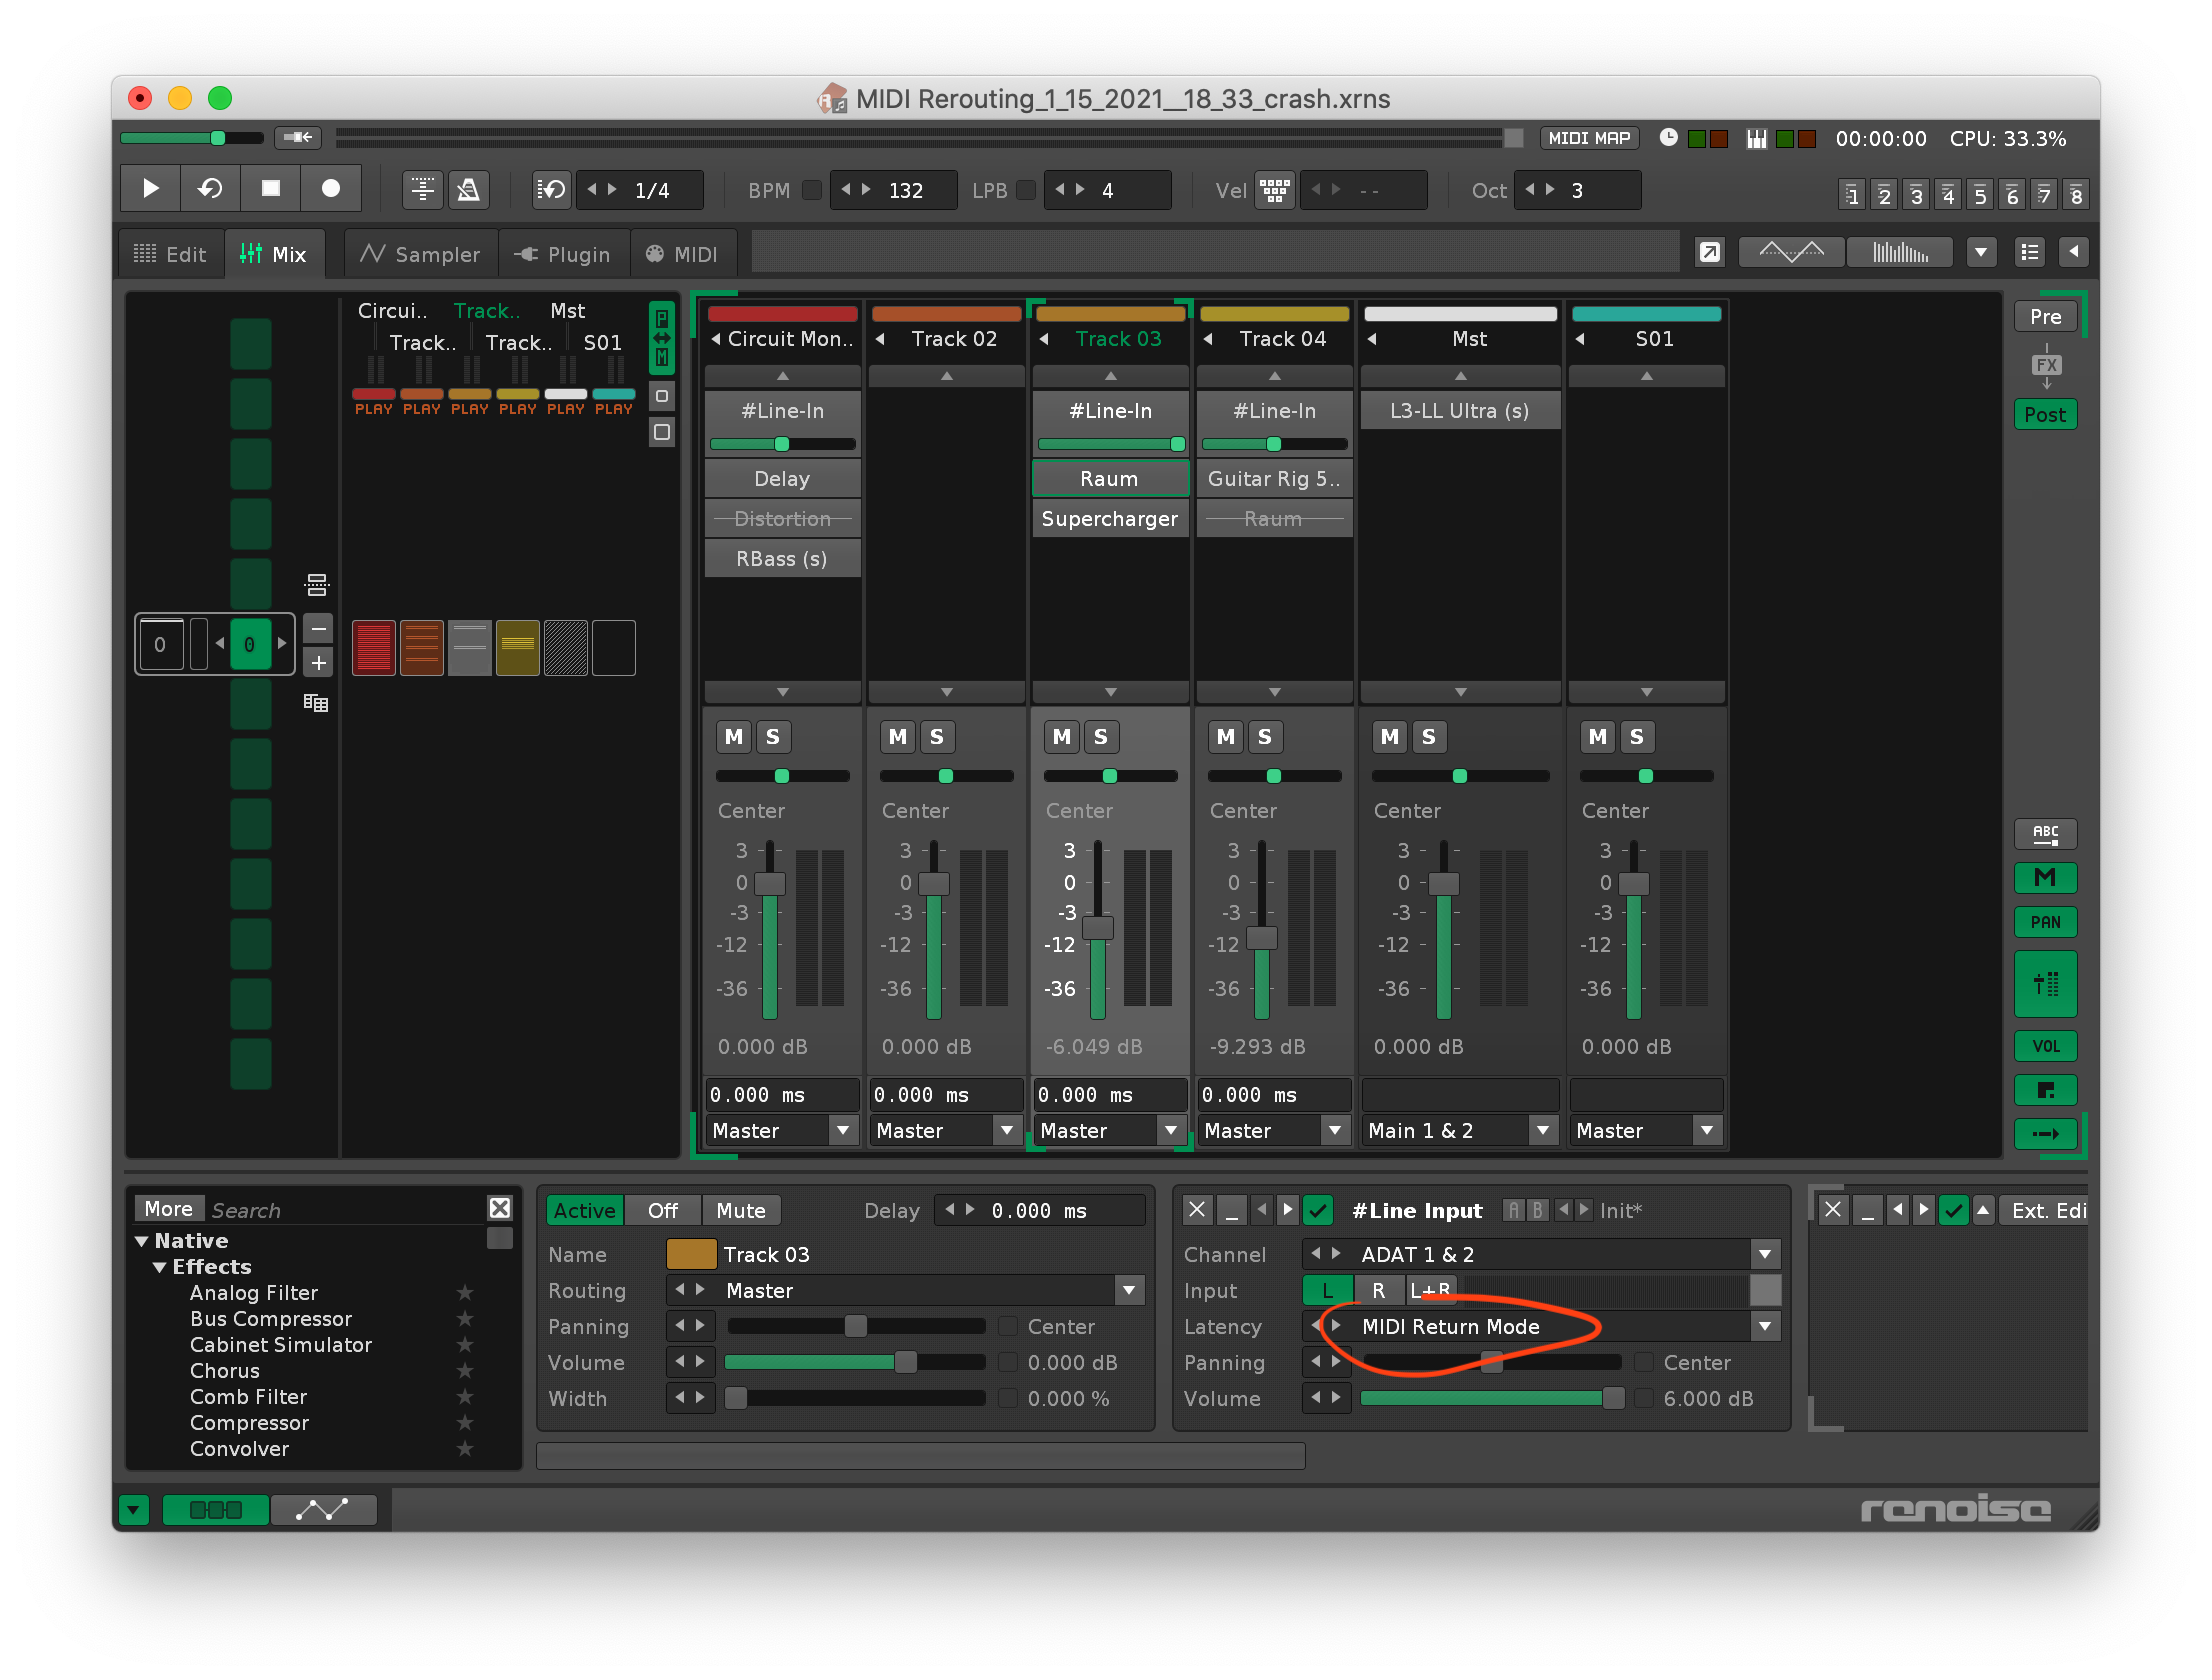Mute Track 02 in the mixer
The height and width of the screenshot is (1680, 2212).
(x=897, y=737)
